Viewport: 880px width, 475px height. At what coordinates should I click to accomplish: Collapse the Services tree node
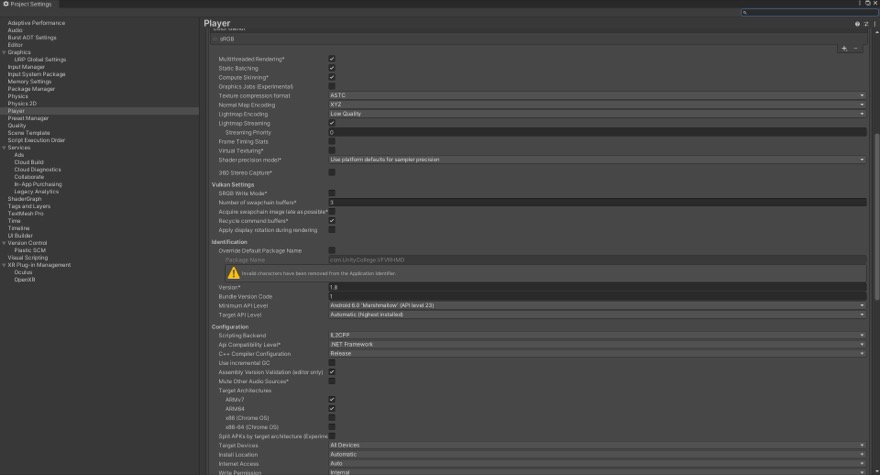coord(4,148)
